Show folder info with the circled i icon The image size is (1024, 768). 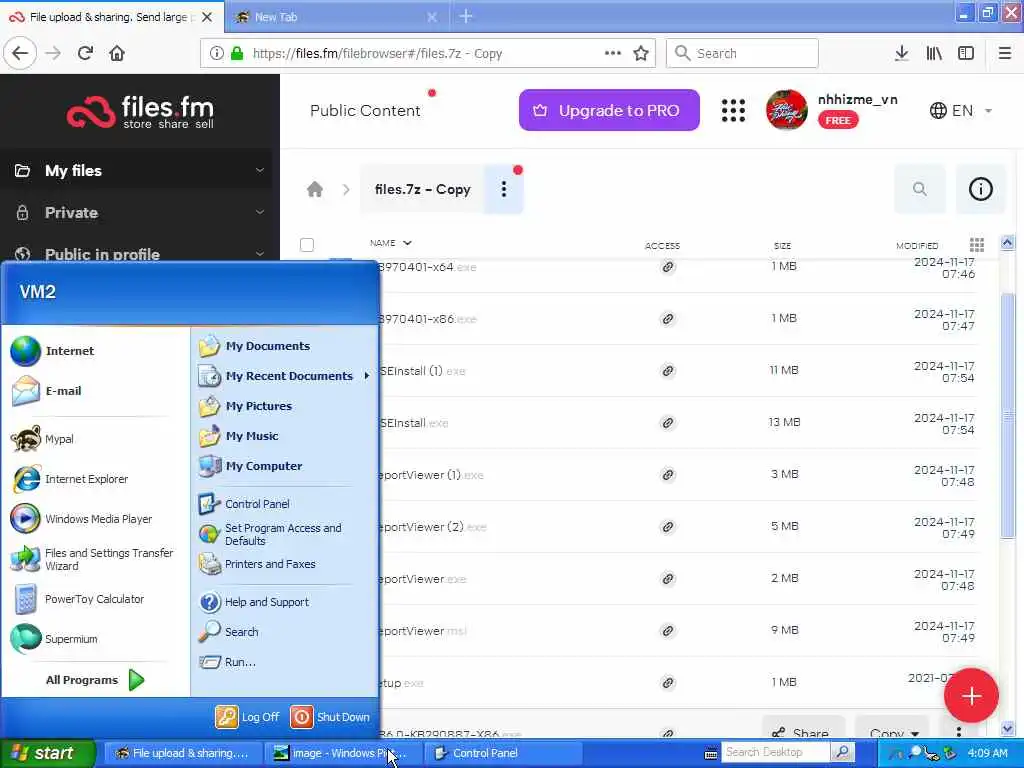980,189
